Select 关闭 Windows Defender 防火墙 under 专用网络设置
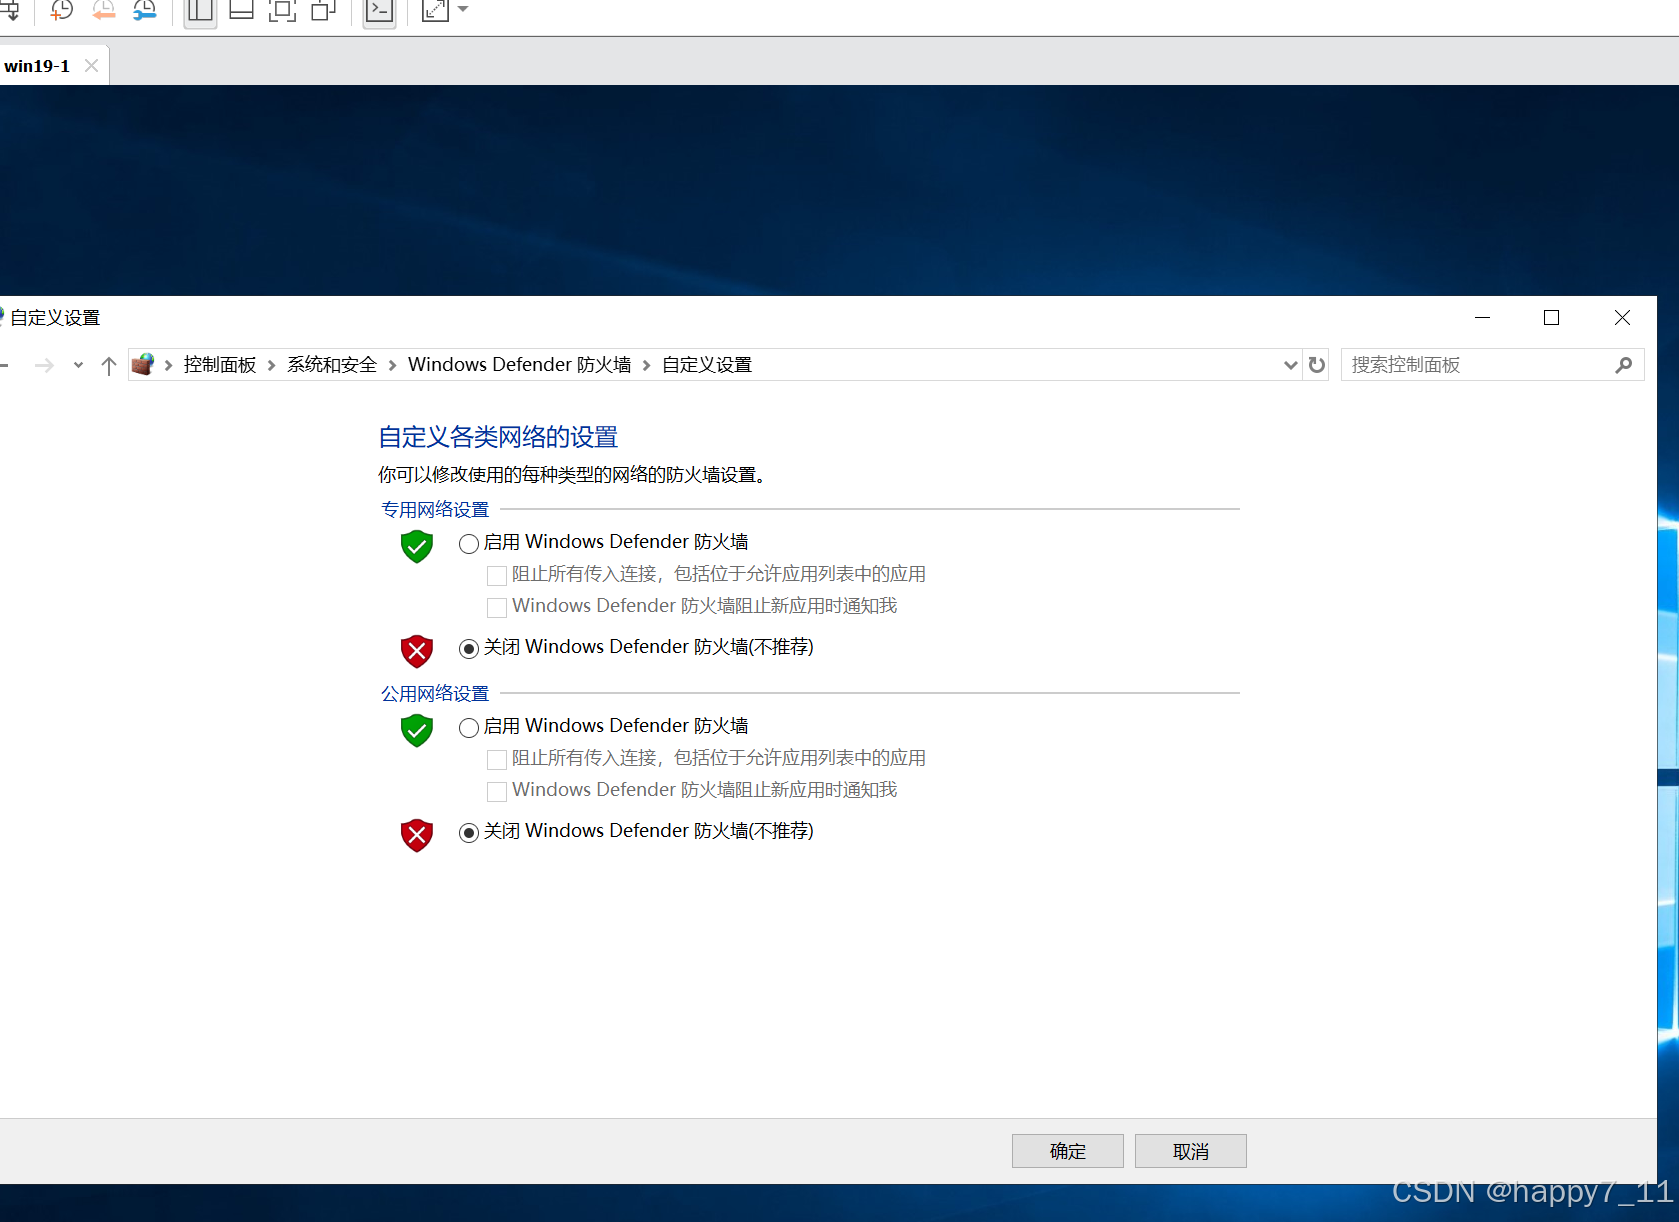 tap(469, 649)
